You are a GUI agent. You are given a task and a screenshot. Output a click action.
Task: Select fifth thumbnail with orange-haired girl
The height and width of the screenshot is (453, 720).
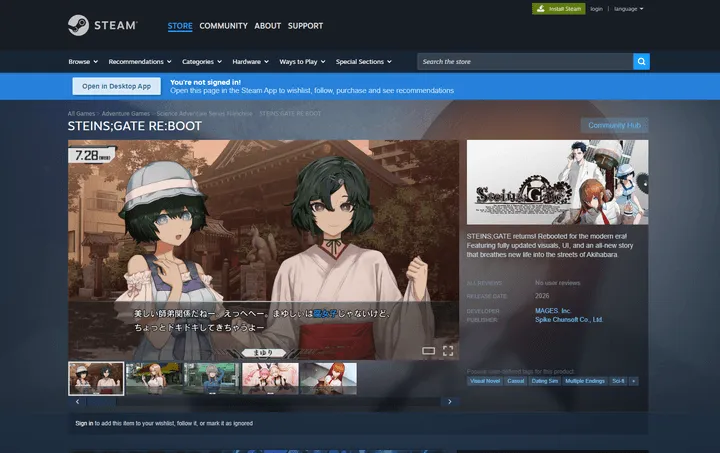pos(328,379)
